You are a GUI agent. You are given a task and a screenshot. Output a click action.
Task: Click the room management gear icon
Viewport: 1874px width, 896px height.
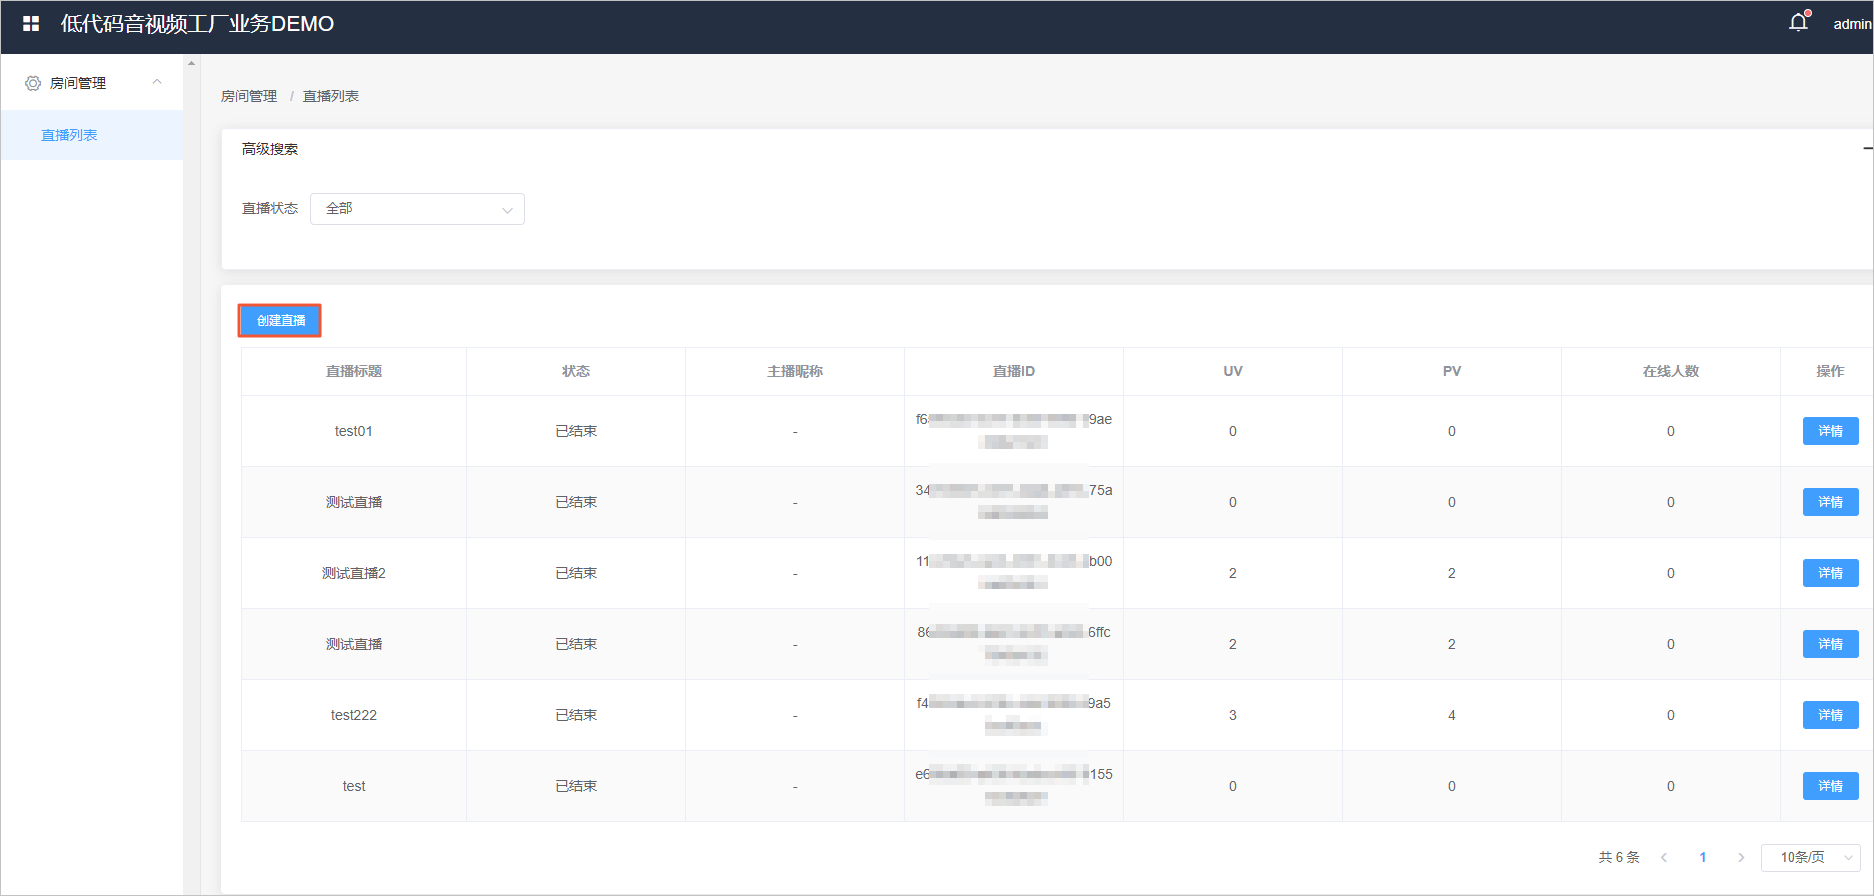[x=33, y=83]
